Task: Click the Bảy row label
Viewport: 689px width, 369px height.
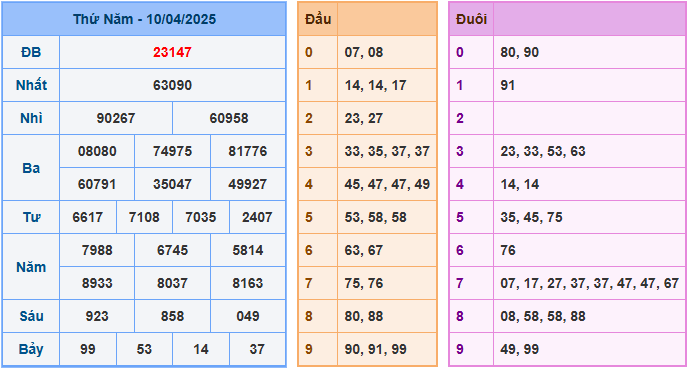Action: coord(31,349)
